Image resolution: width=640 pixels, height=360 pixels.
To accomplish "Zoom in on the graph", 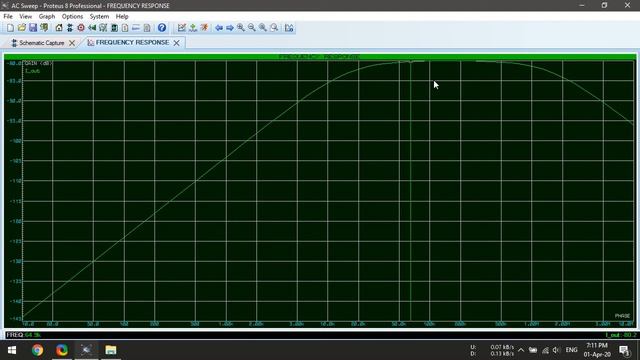I will tap(241, 28).
